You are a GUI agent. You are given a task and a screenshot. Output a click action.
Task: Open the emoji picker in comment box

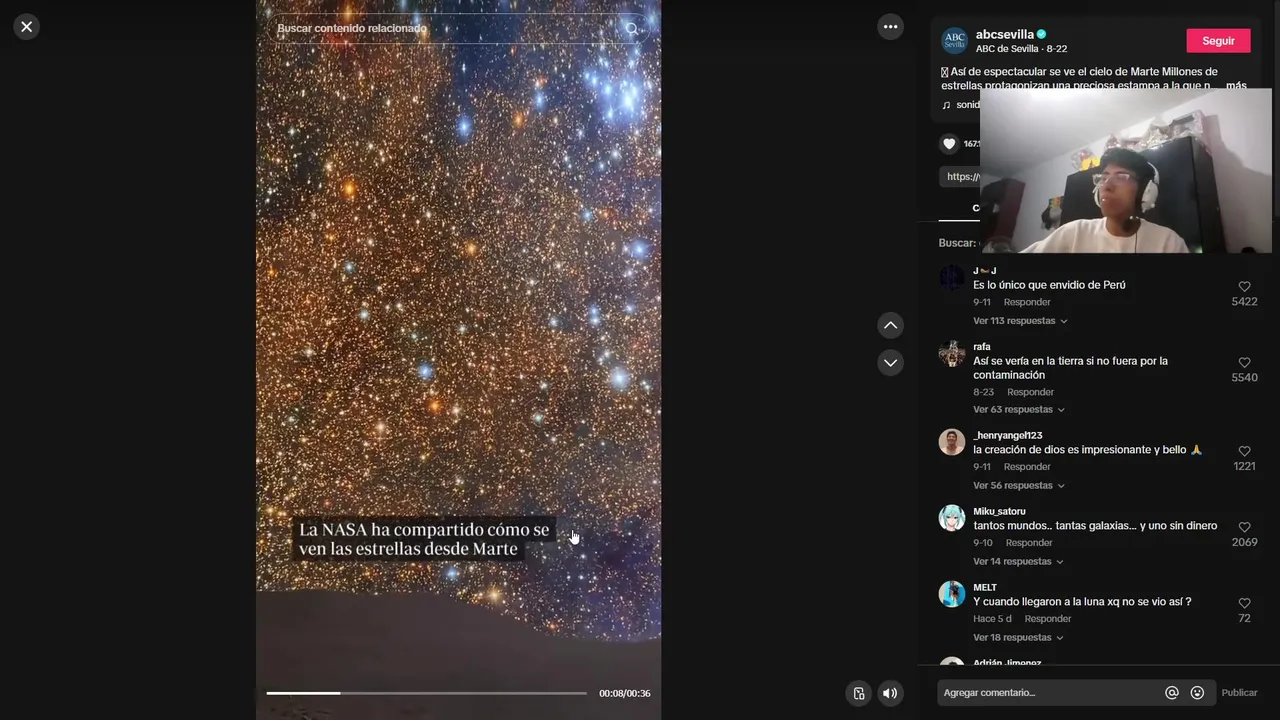click(x=1197, y=692)
